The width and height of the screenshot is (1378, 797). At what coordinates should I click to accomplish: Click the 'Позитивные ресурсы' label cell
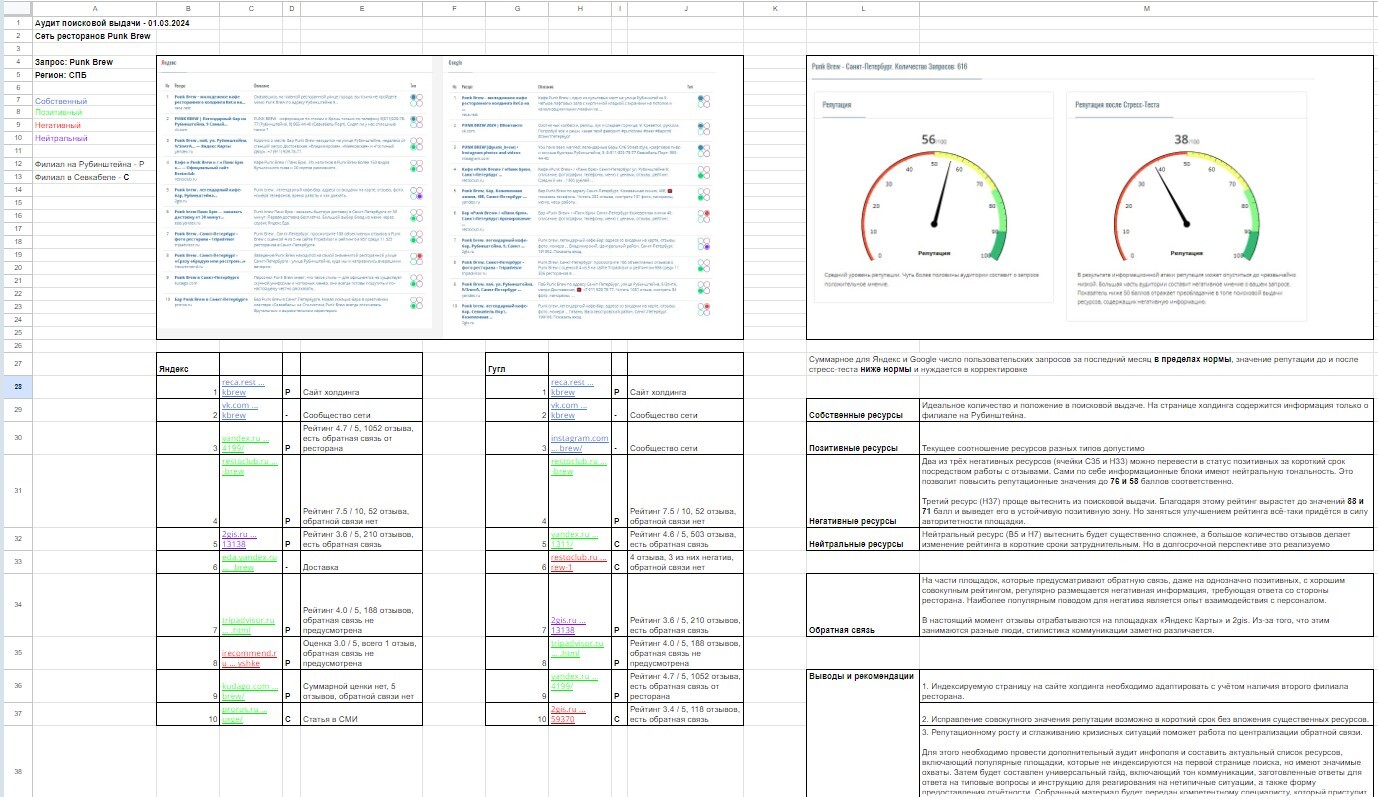(x=862, y=438)
